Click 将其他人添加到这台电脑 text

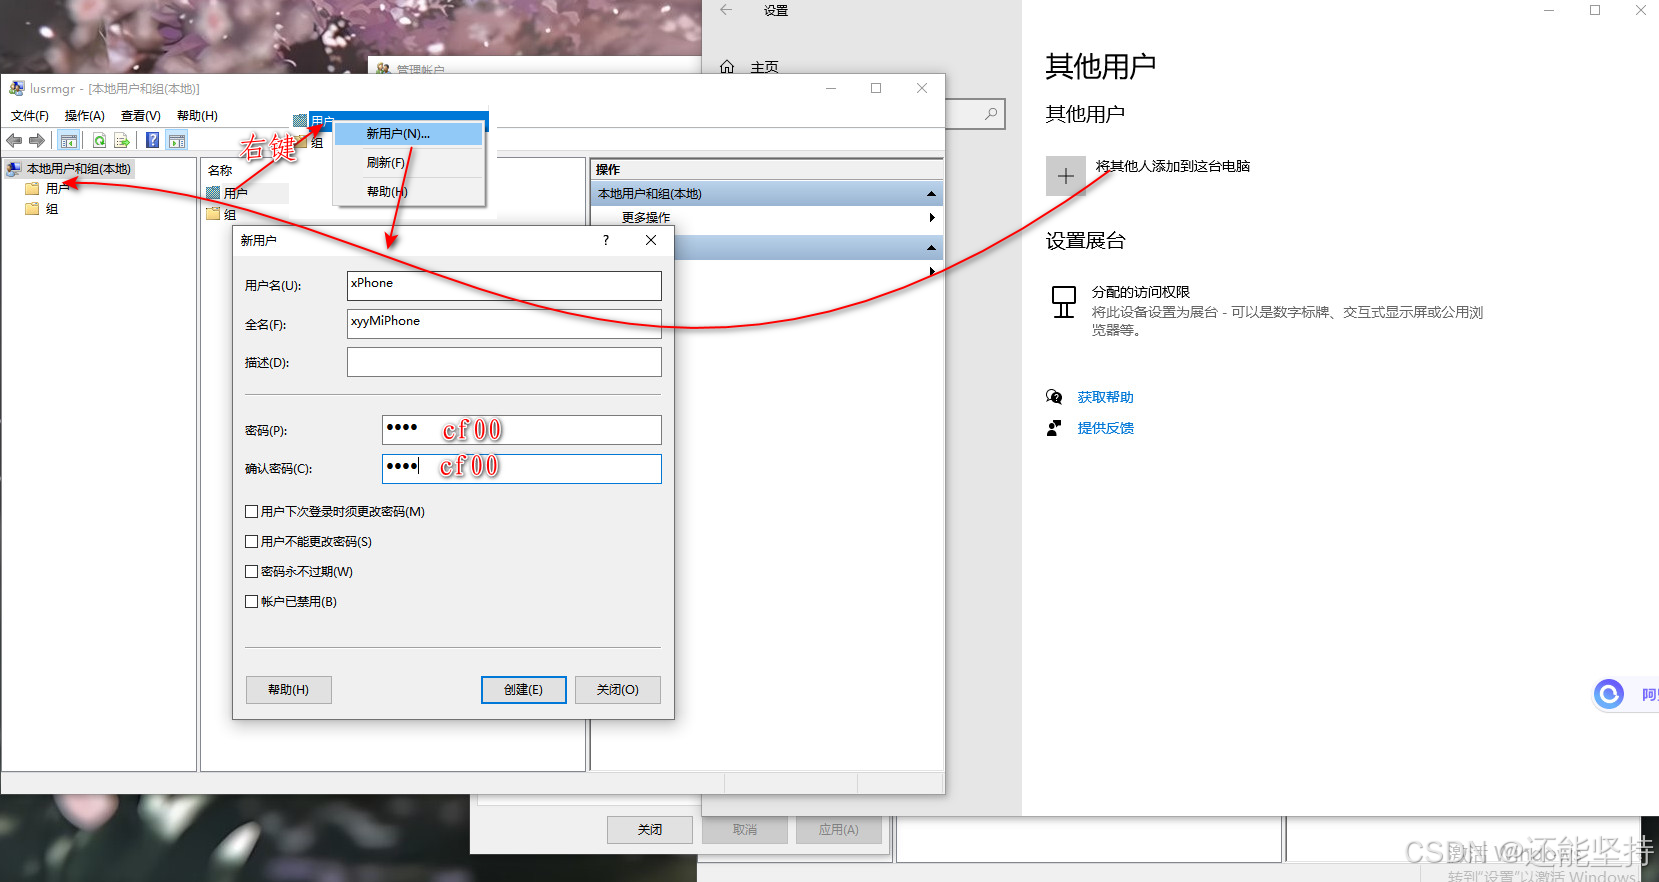pos(1173,166)
